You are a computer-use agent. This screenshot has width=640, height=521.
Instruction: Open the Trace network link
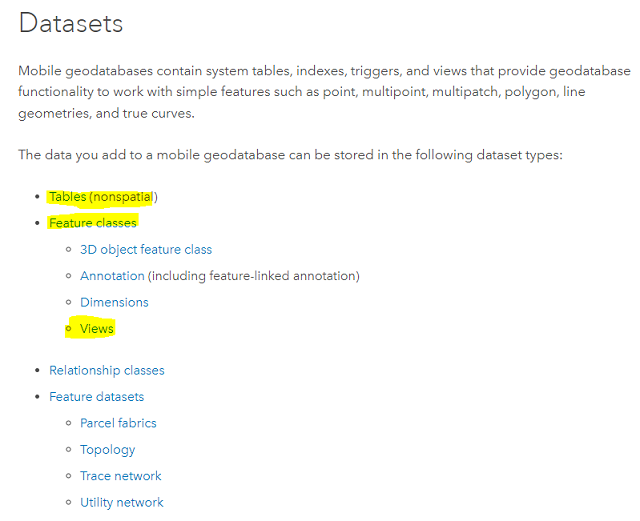[120, 476]
